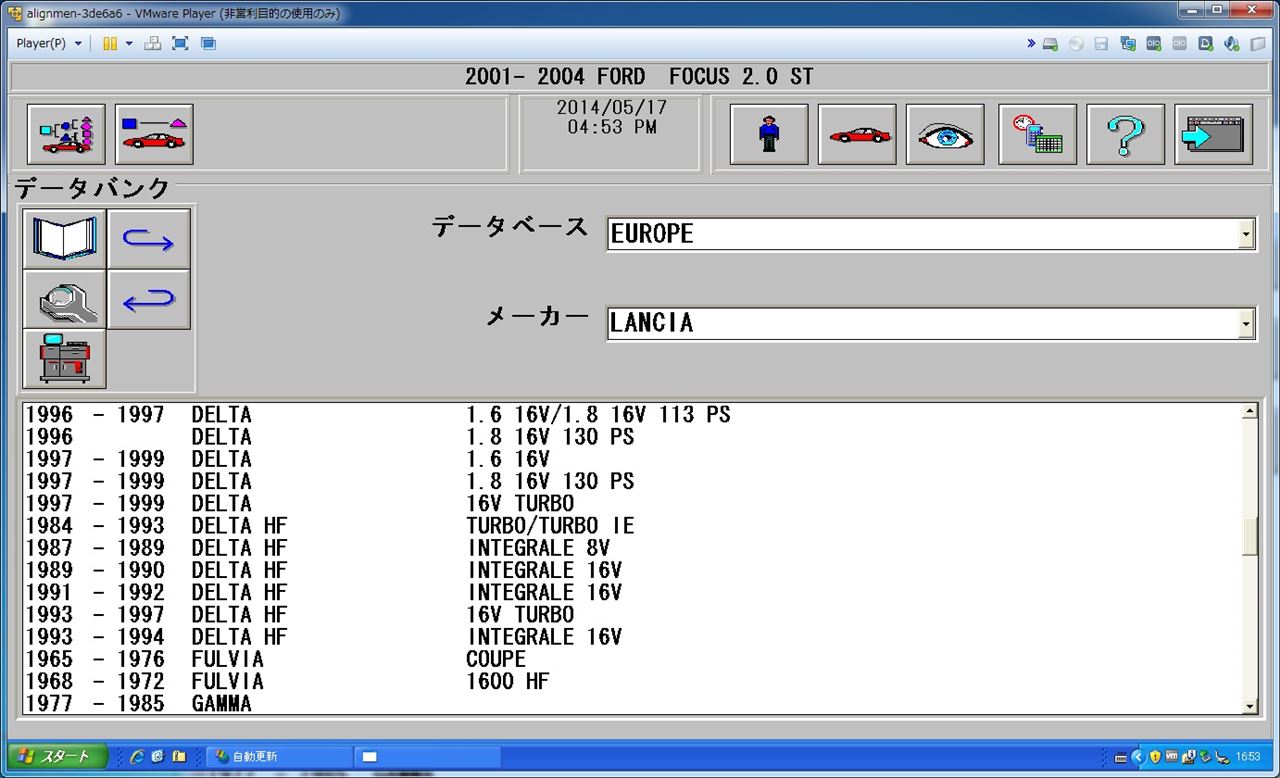
Task: Click VMware send Ctrl+Alt+Del icon
Action: [x=153, y=43]
